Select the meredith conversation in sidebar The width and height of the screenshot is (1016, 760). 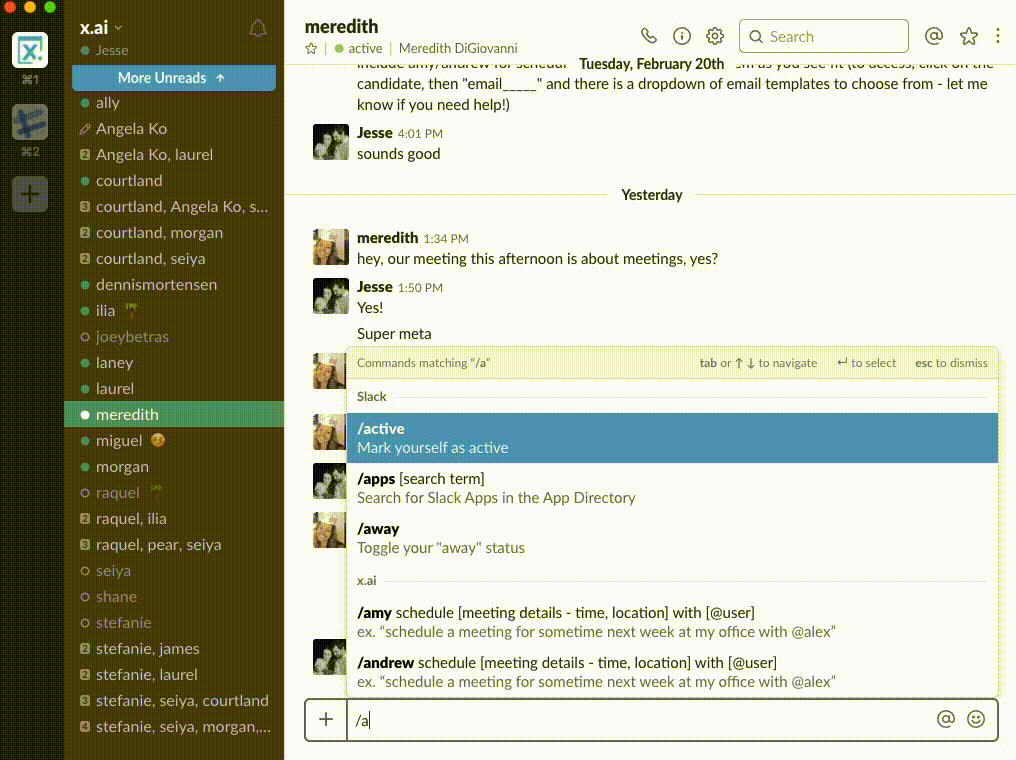point(174,415)
